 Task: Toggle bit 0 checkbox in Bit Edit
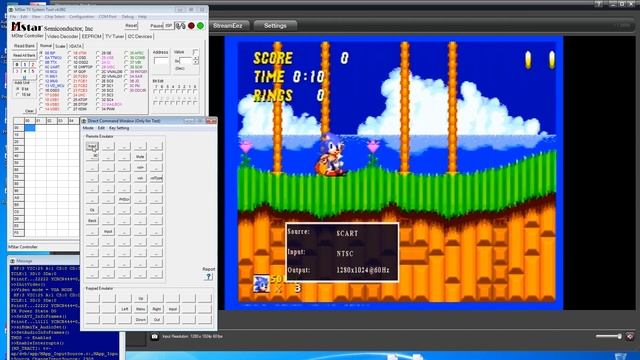pyautogui.click(x=195, y=91)
